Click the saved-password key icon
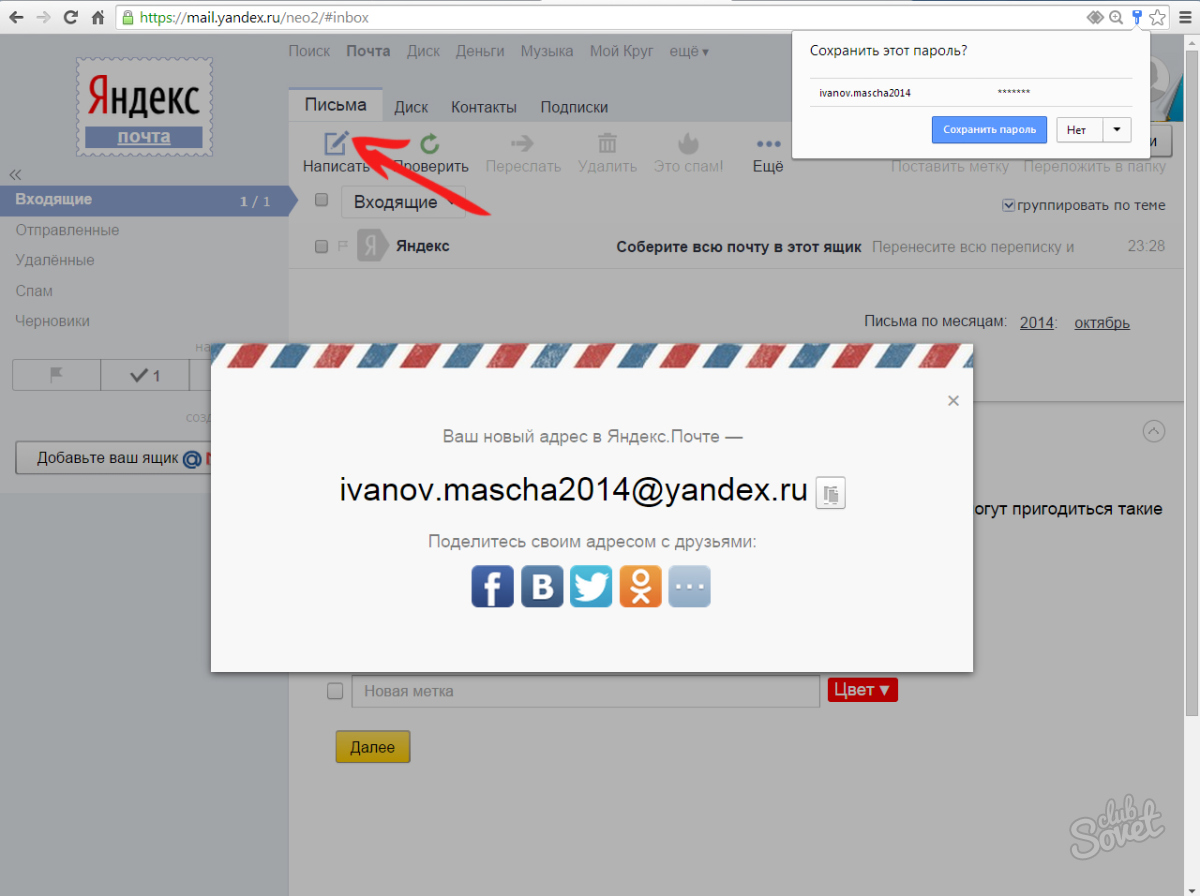Screen dimensions: 1200x896 pos(1136,17)
